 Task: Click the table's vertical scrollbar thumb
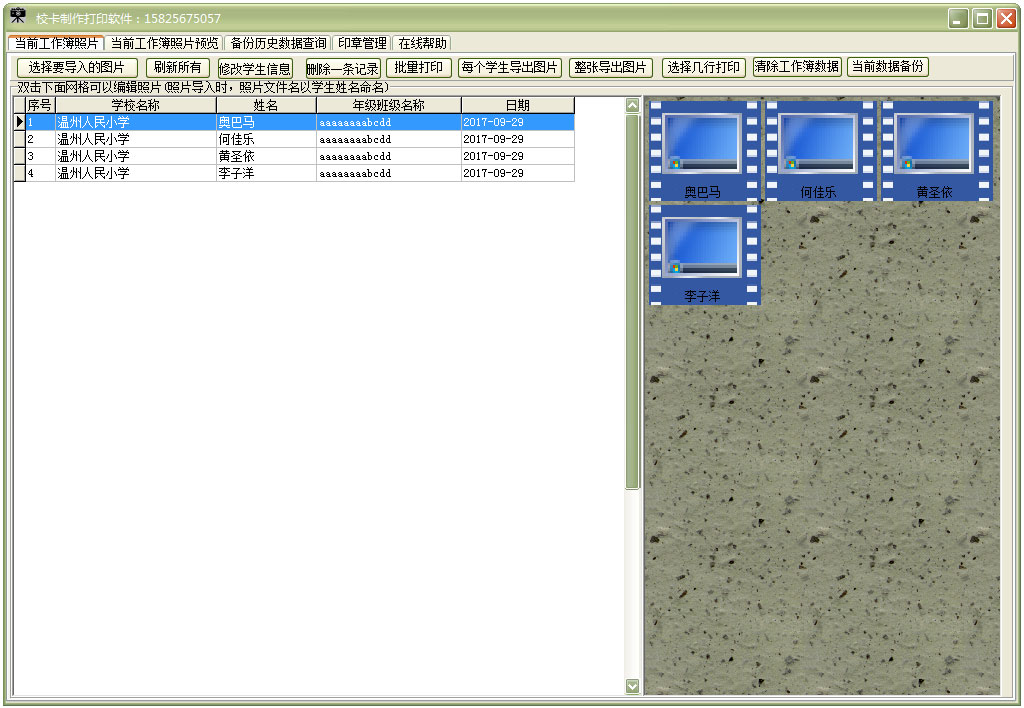[632, 300]
